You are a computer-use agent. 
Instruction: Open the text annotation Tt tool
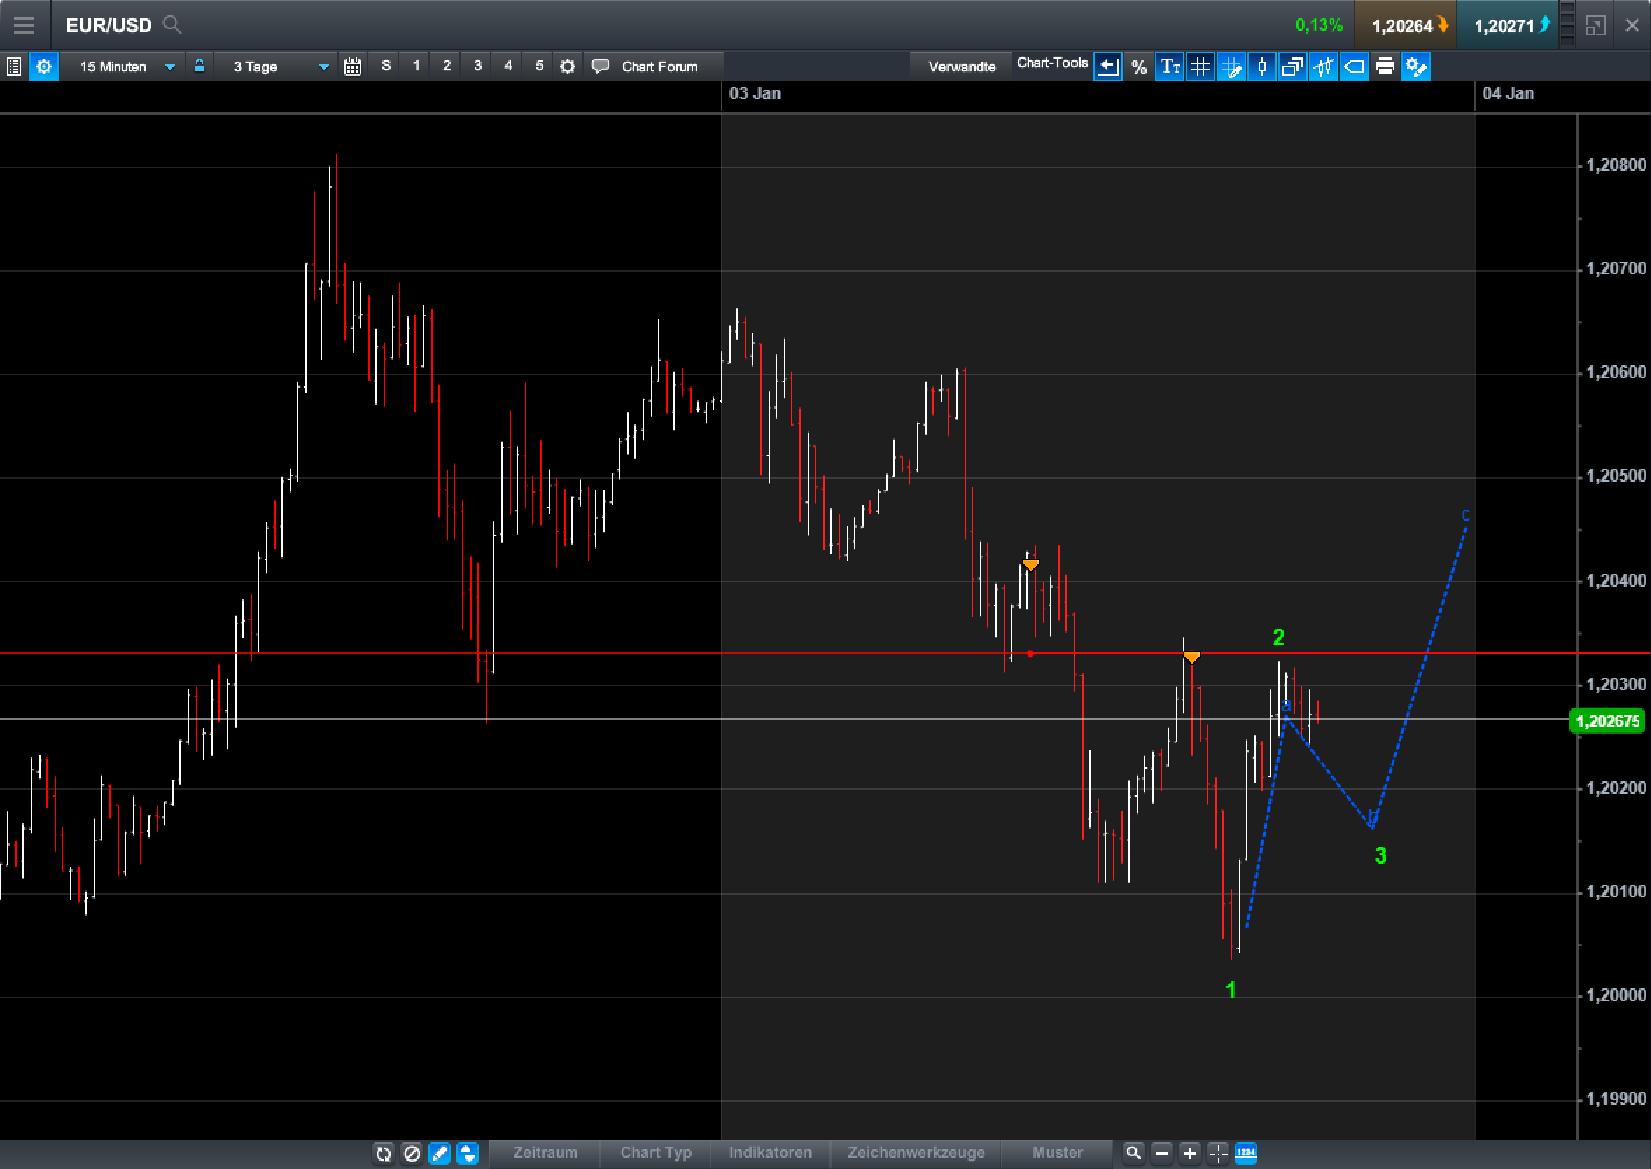coord(1170,67)
